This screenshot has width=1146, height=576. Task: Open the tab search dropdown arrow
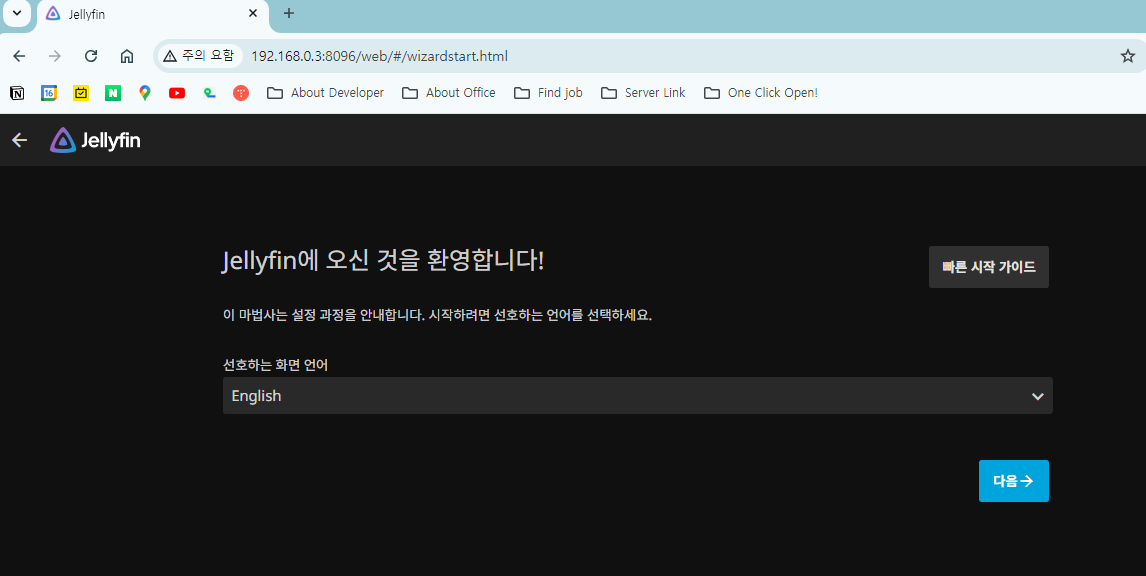coord(17,13)
